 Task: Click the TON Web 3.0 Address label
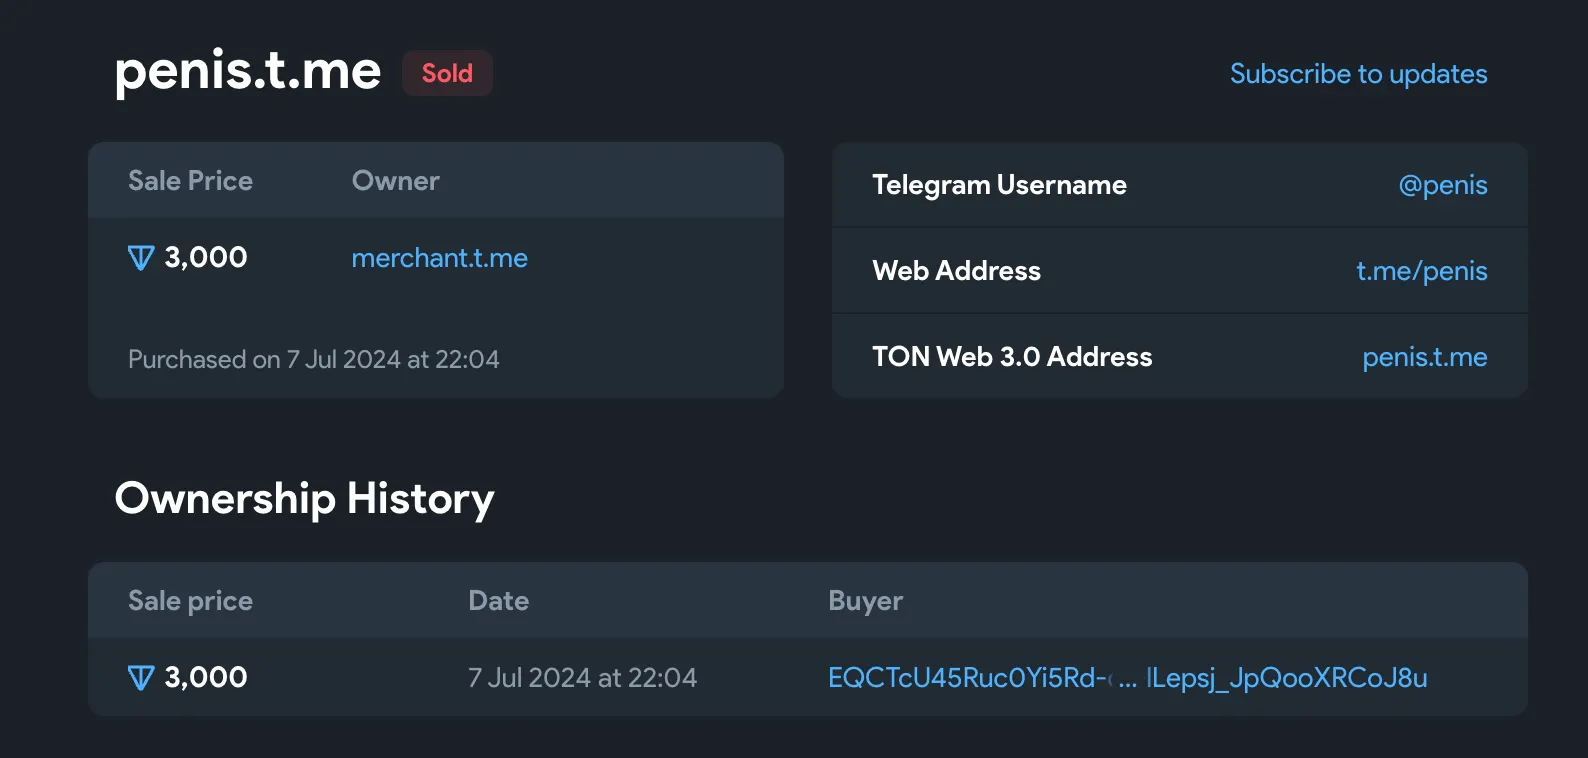click(1012, 357)
